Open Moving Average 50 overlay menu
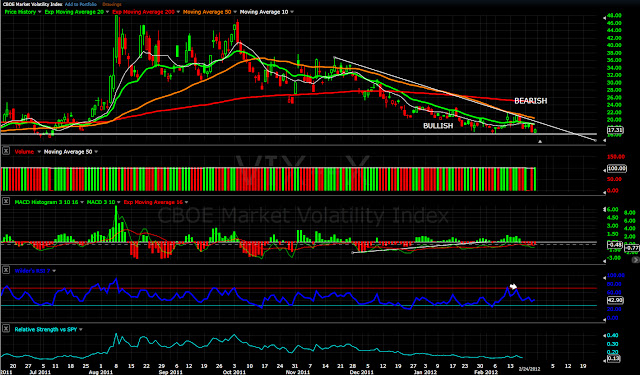Viewport: 640px width, 375px height. click(235, 12)
